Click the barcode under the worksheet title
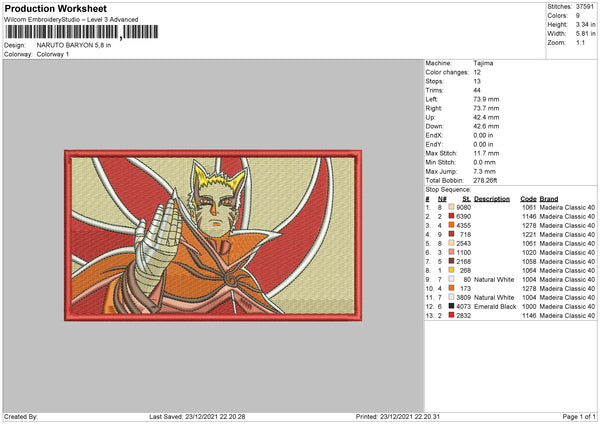The height and width of the screenshot is (424, 600). point(81,32)
